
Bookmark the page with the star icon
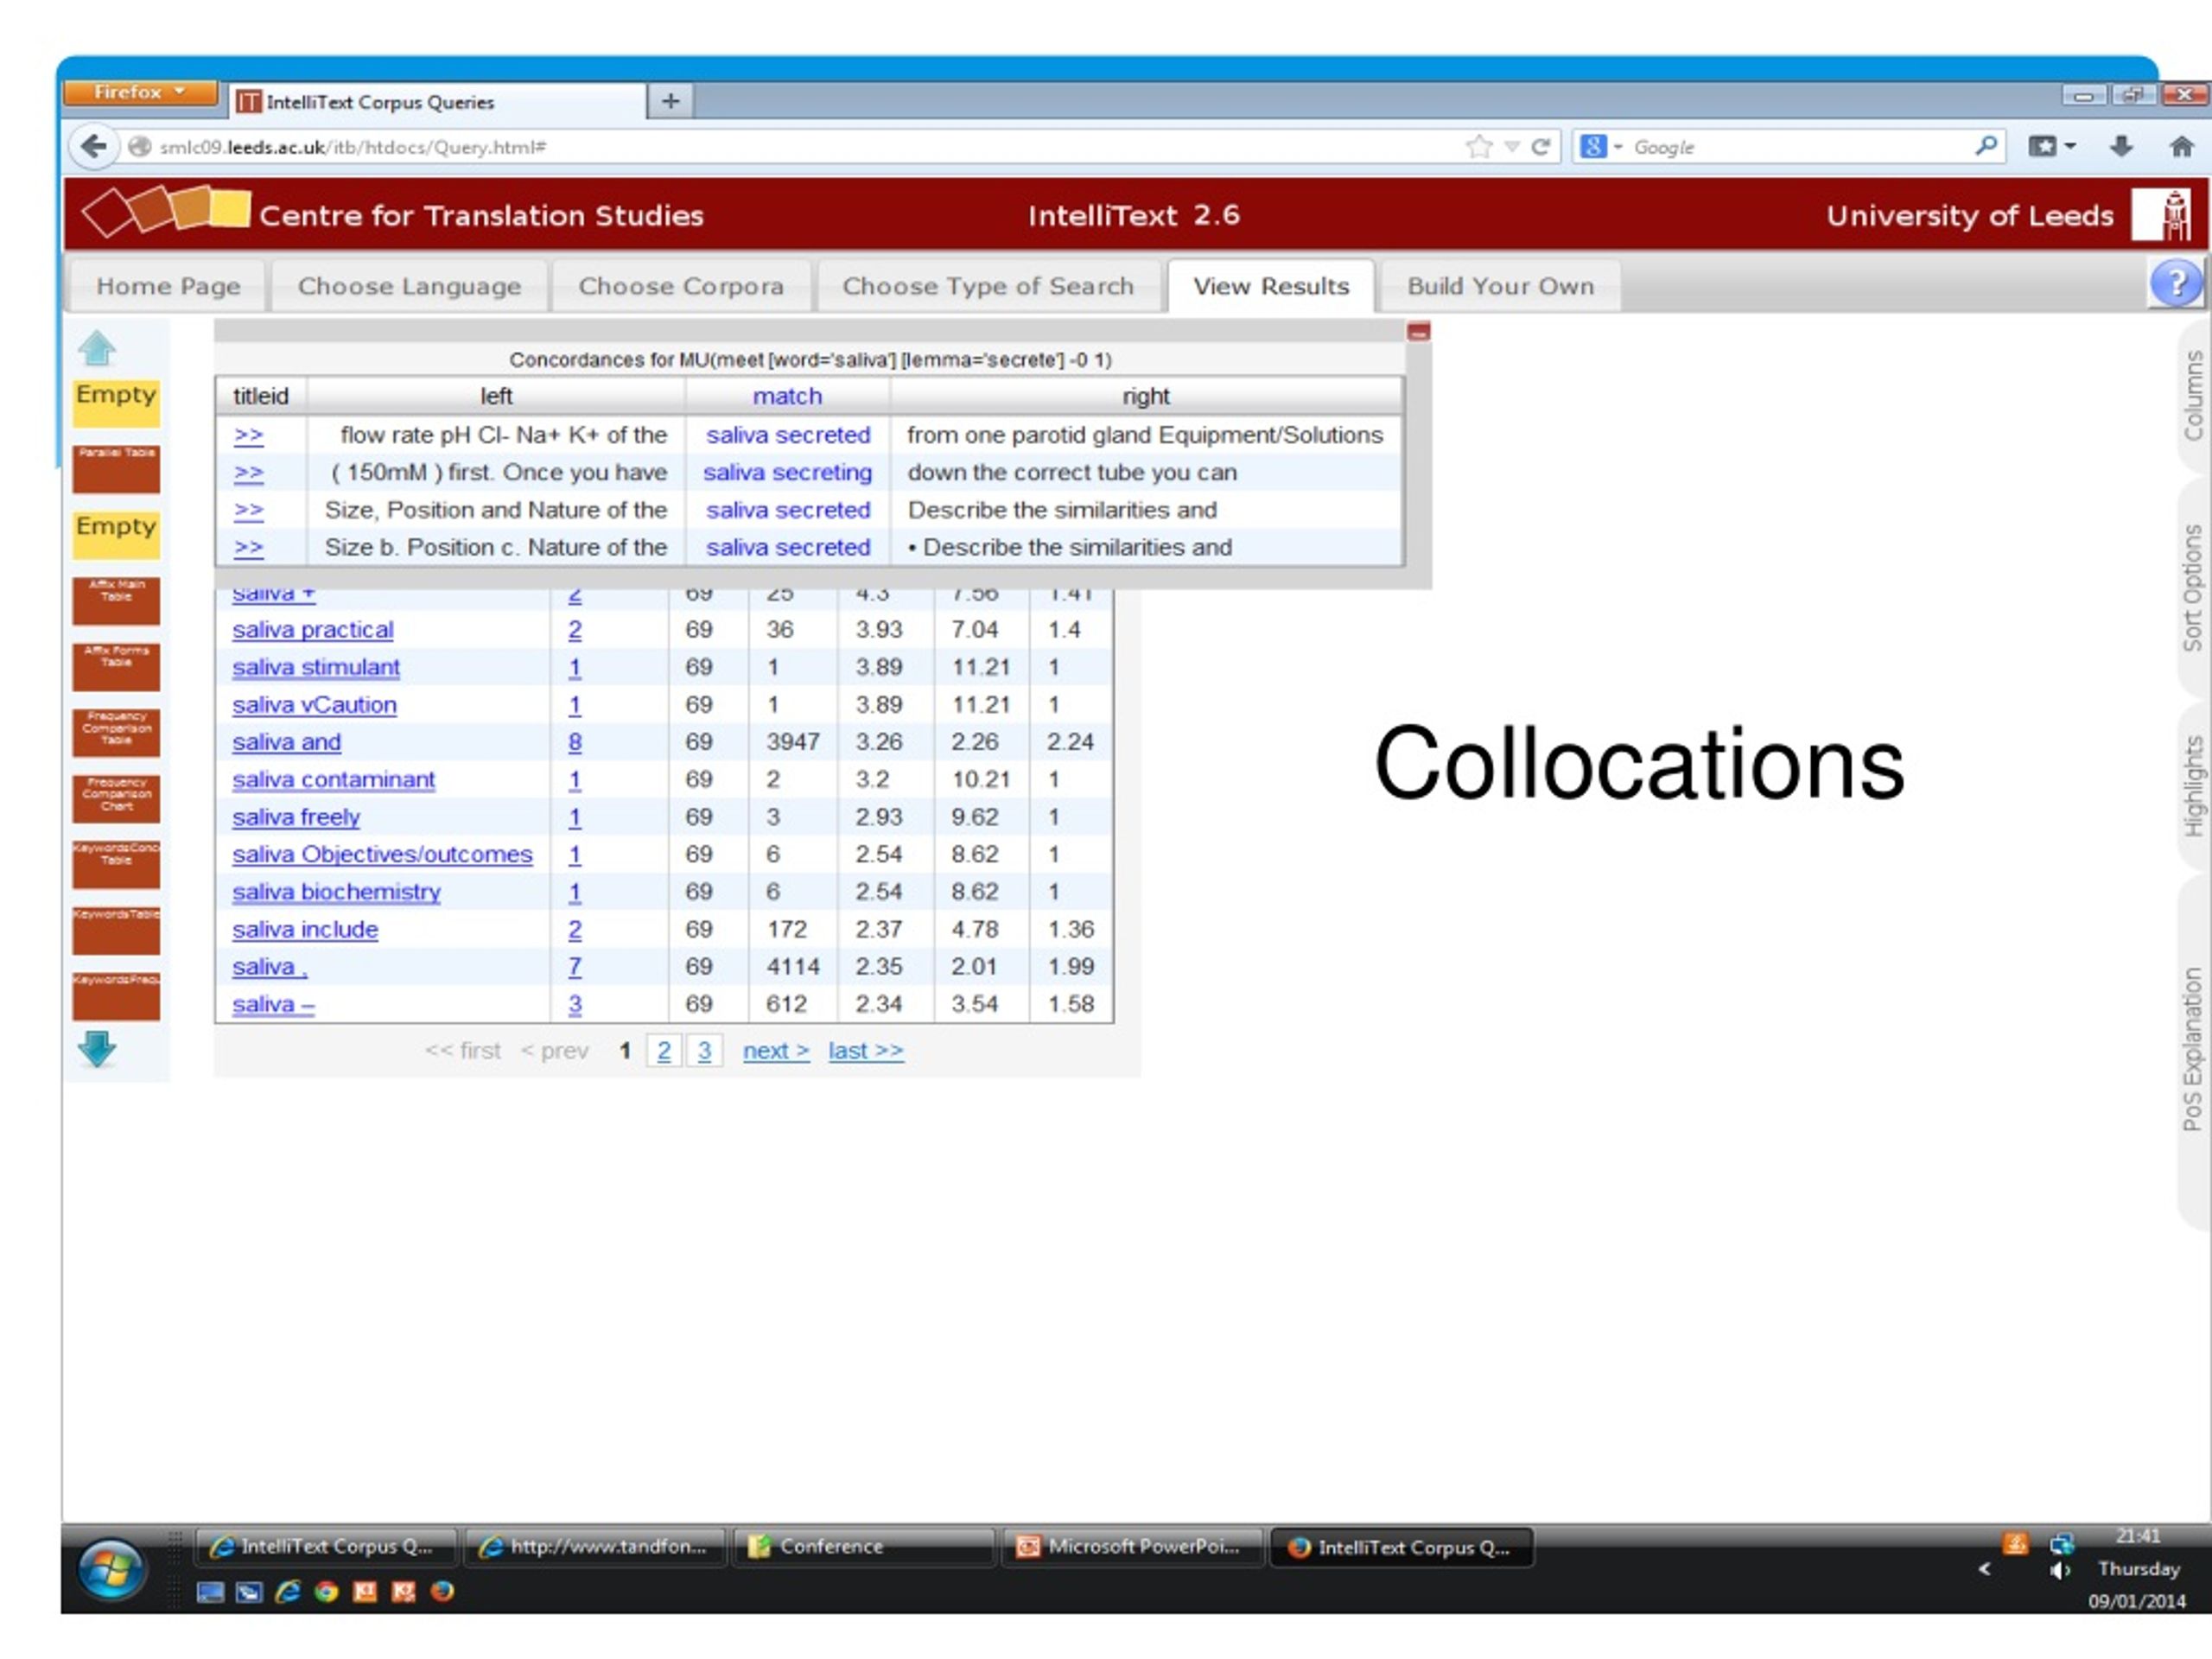[1478, 147]
